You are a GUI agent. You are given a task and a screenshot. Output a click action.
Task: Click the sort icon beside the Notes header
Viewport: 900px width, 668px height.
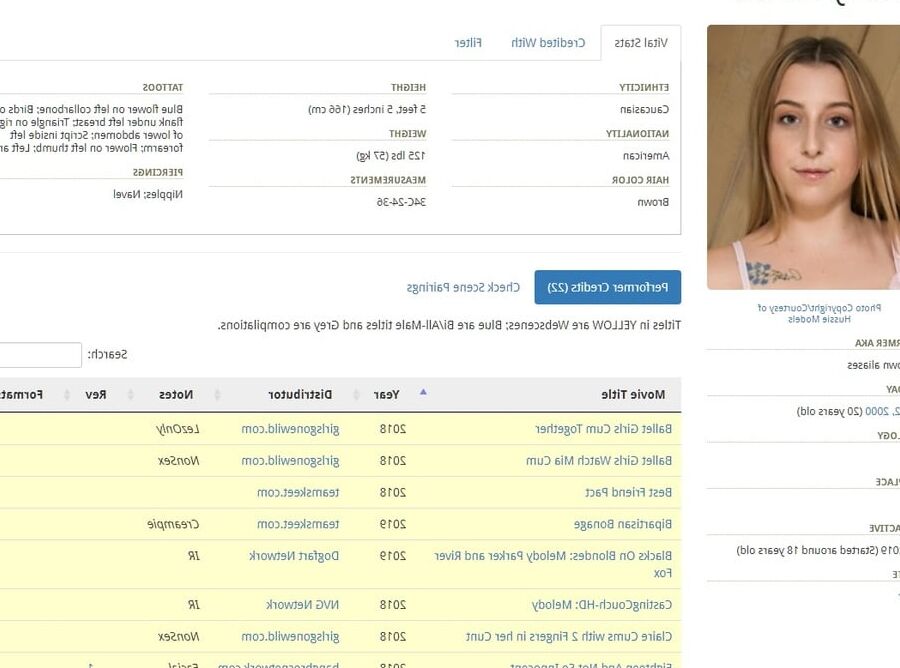point(130,395)
